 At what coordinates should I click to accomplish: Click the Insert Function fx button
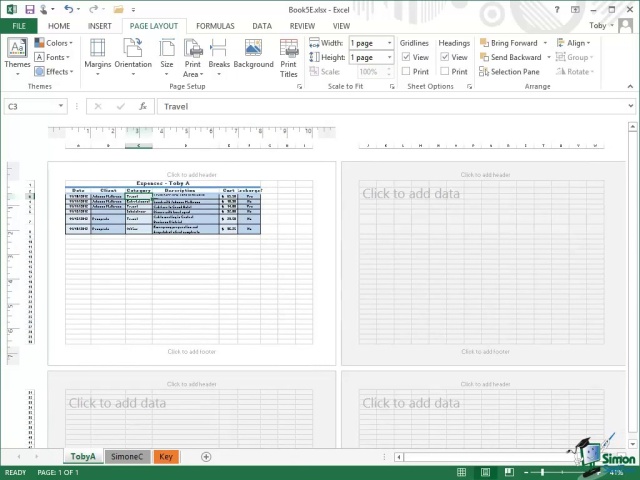pos(143,107)
